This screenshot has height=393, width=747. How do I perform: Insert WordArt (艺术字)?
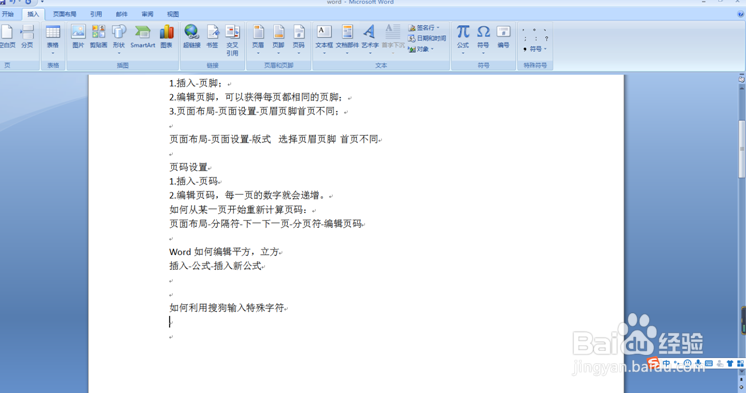point(369,37)
